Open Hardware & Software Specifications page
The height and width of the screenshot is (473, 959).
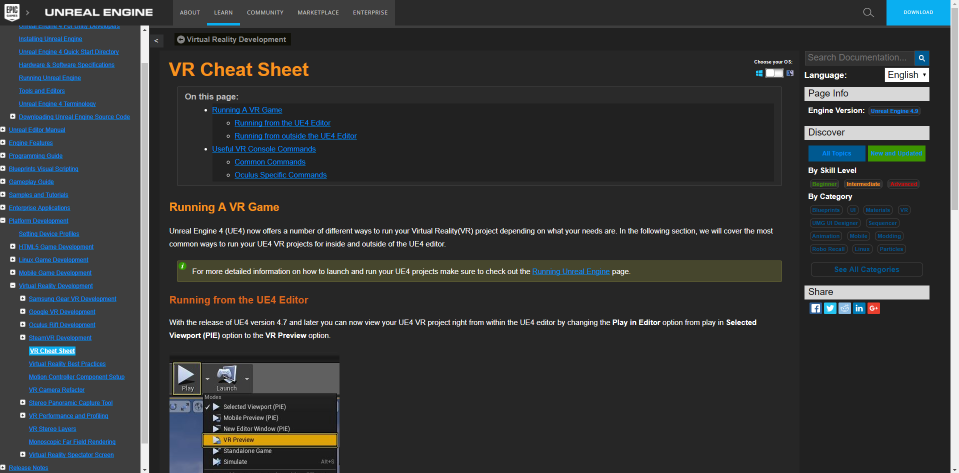(x=67, y=65)
